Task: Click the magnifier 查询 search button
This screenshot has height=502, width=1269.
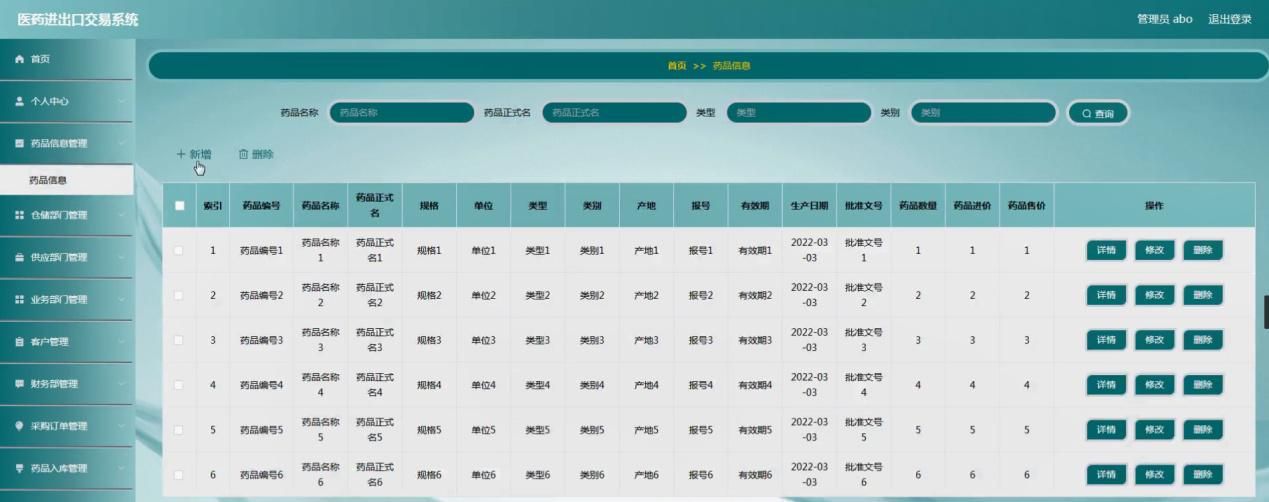Action: tap(1098, 113)
